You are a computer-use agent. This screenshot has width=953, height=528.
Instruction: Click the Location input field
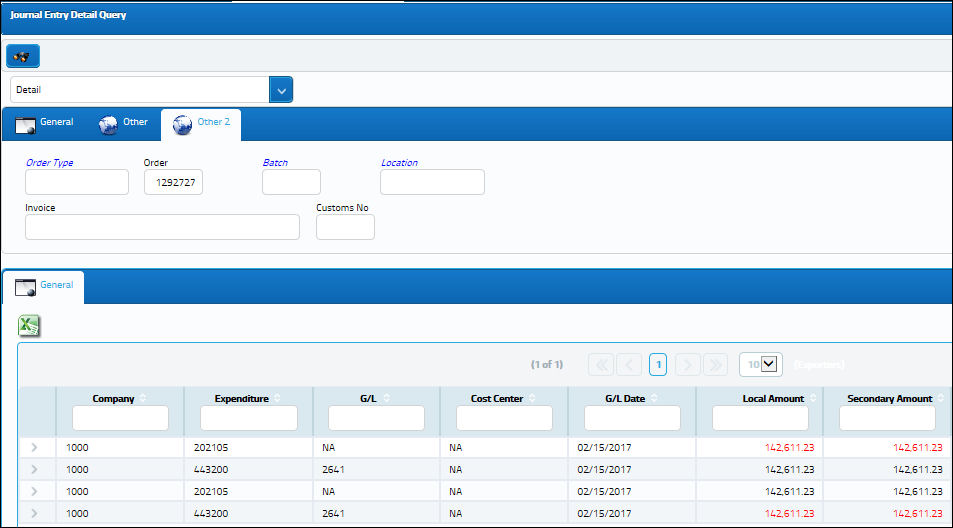pyautogui.click(x=432, y=182)
